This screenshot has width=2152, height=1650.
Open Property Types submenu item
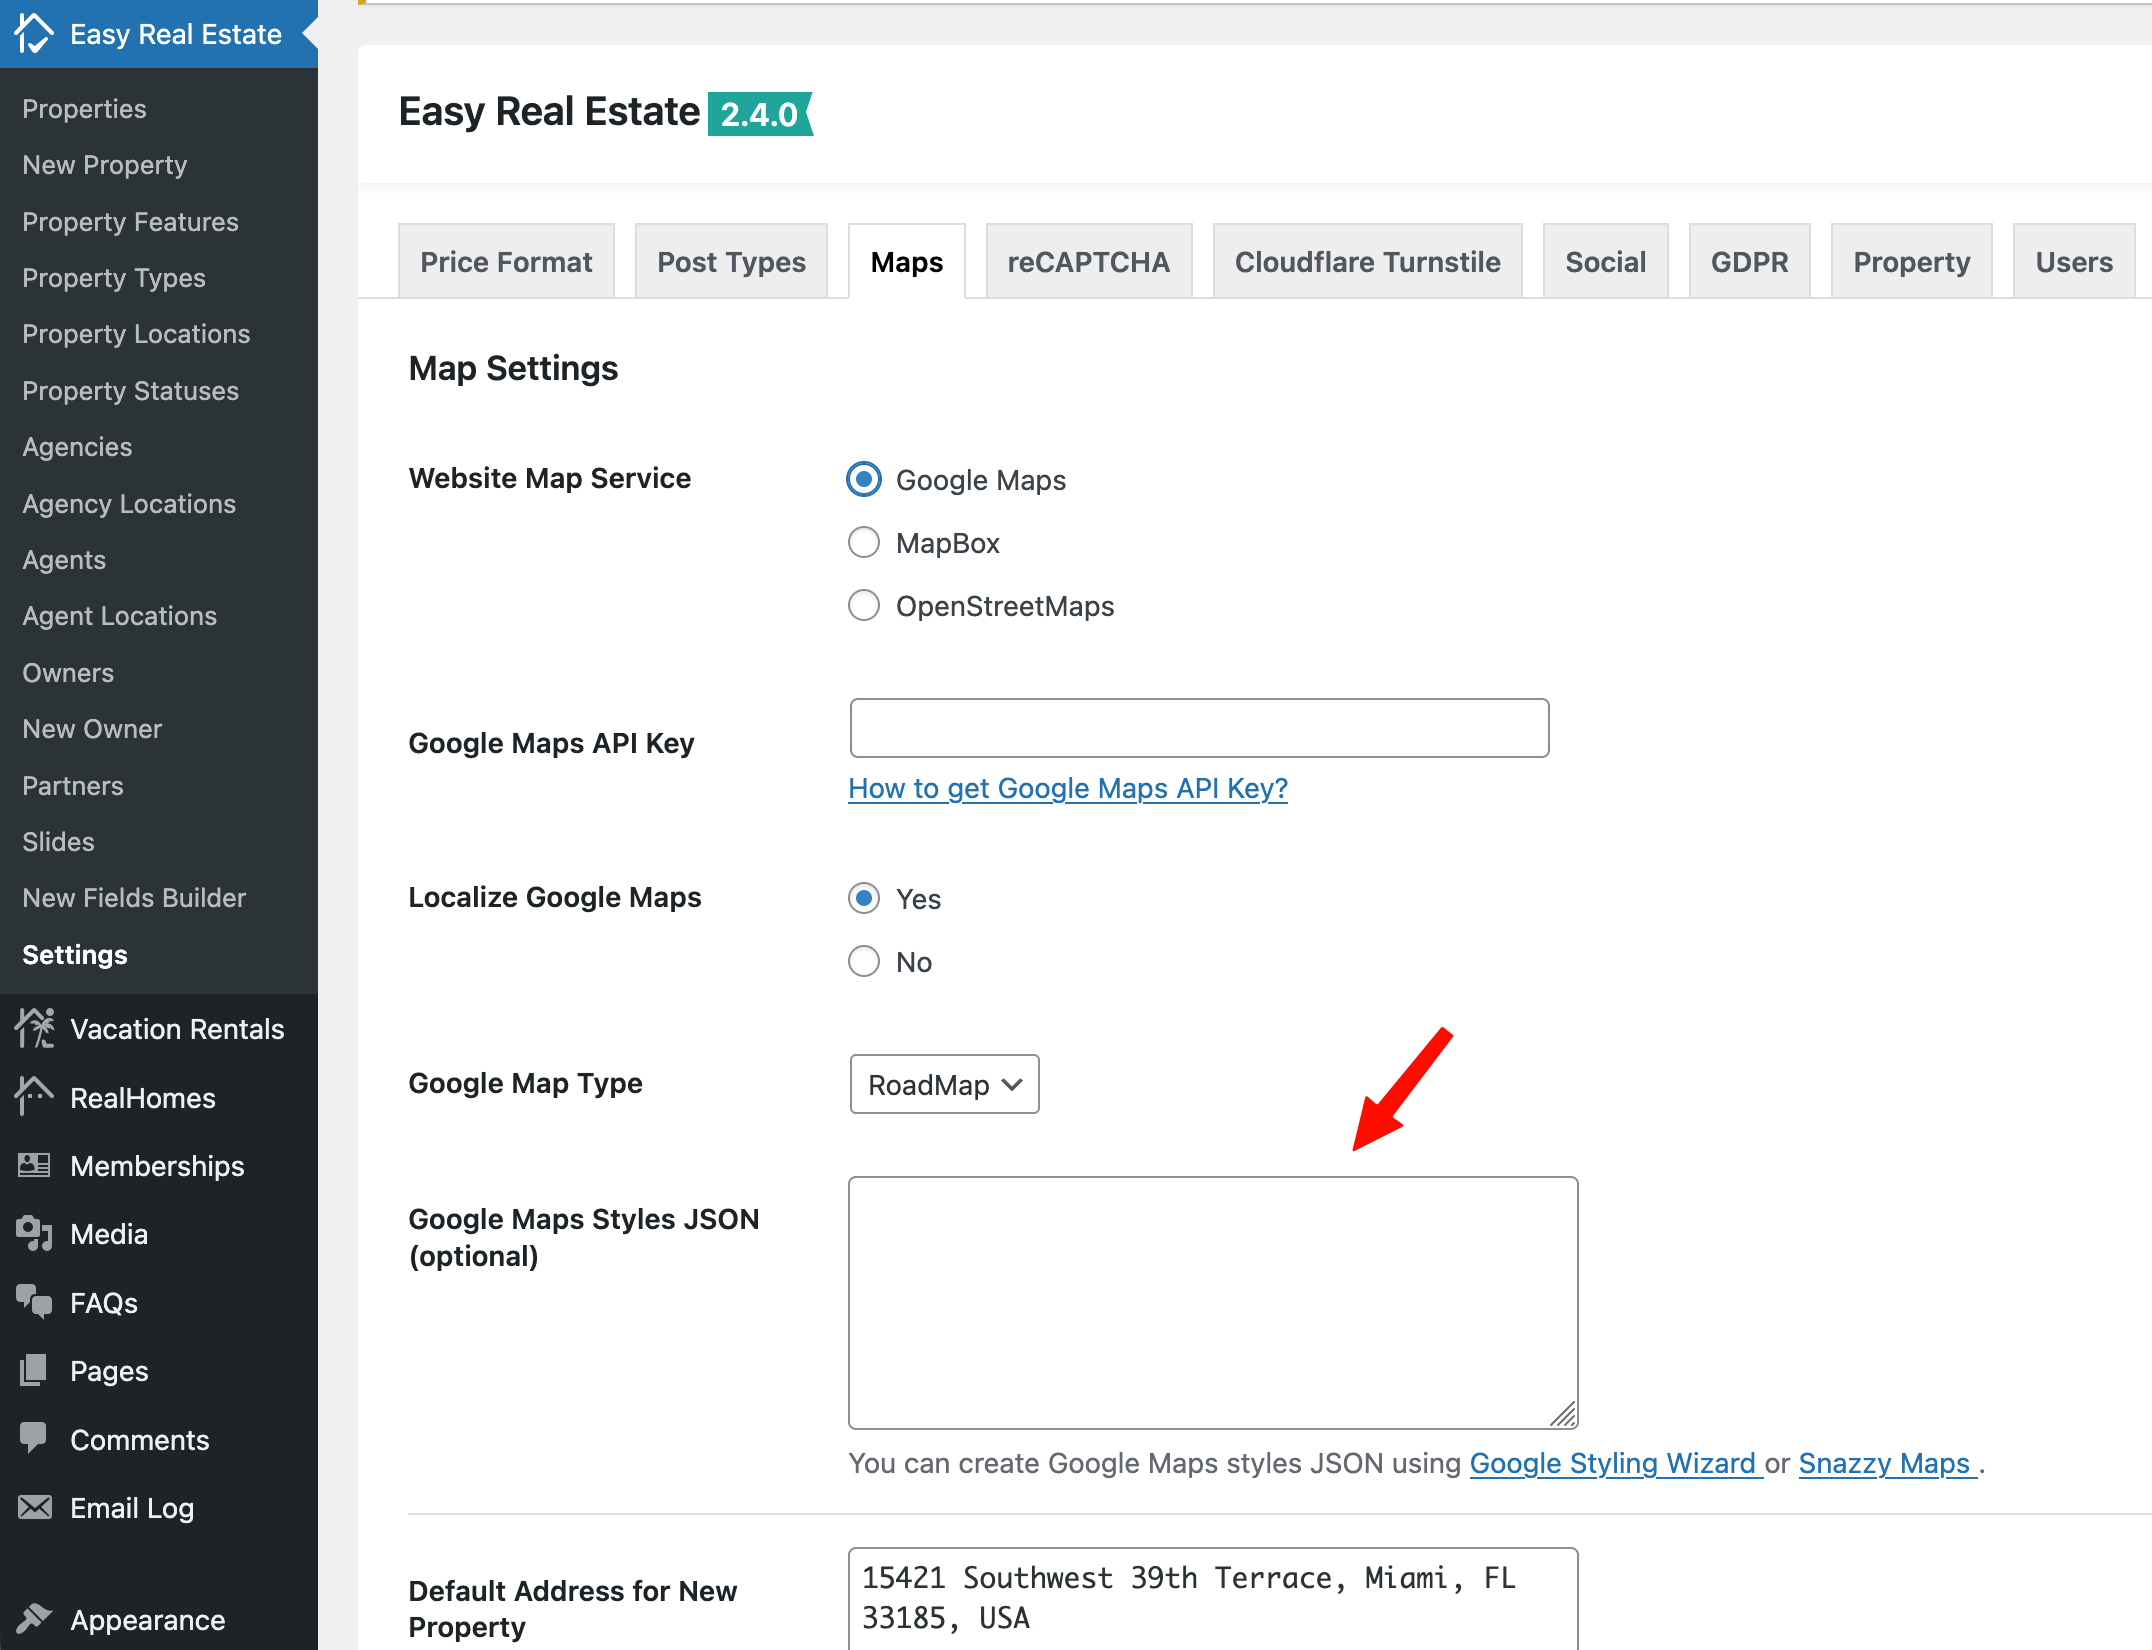[x=114, y=277]
